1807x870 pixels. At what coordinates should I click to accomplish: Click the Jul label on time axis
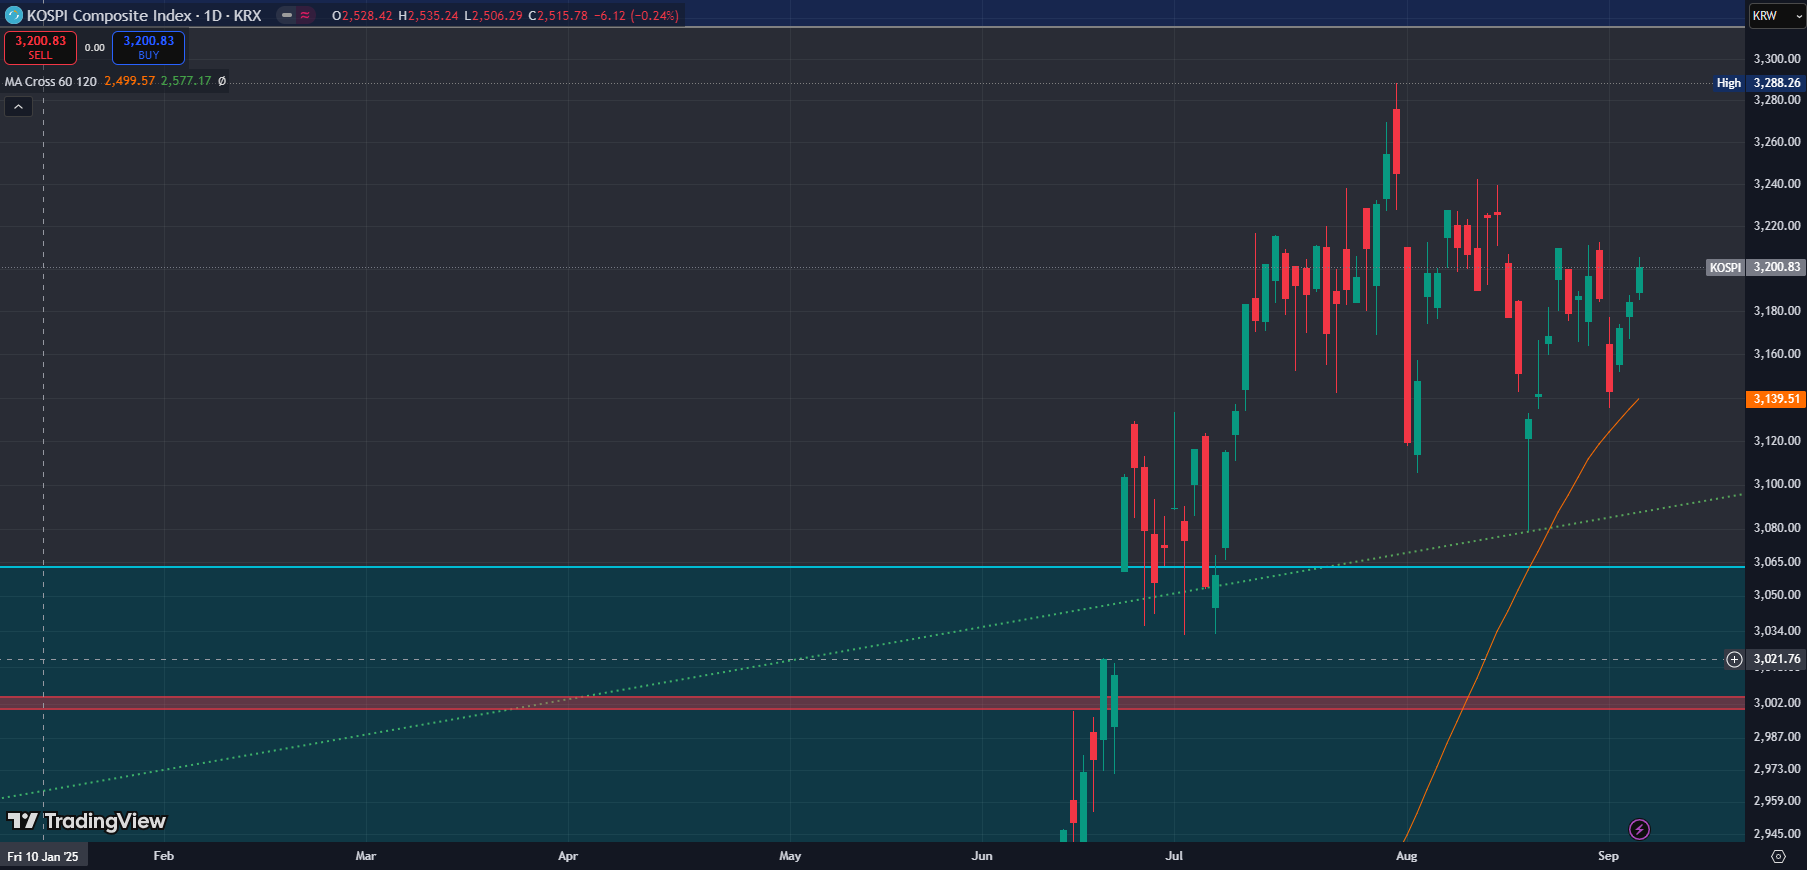point(1174,856)
